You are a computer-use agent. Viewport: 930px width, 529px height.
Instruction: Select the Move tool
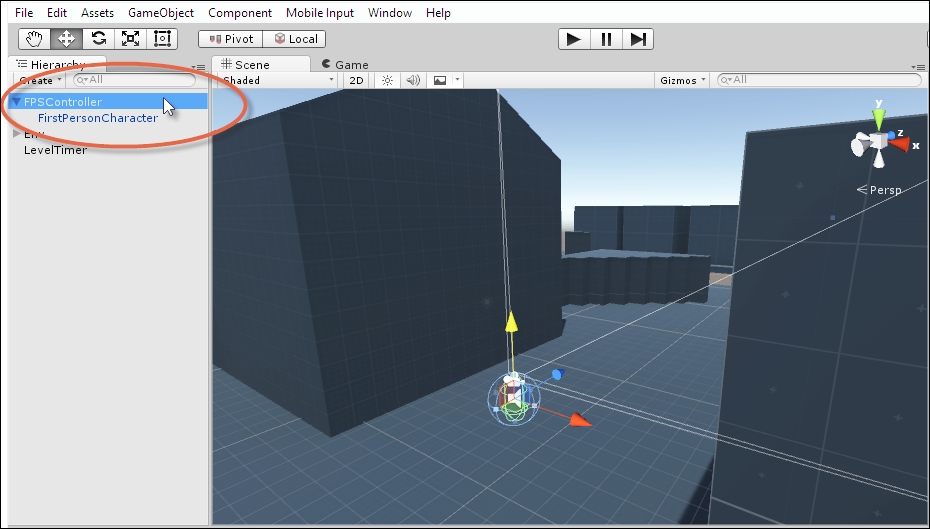click(x=66, y=39)
